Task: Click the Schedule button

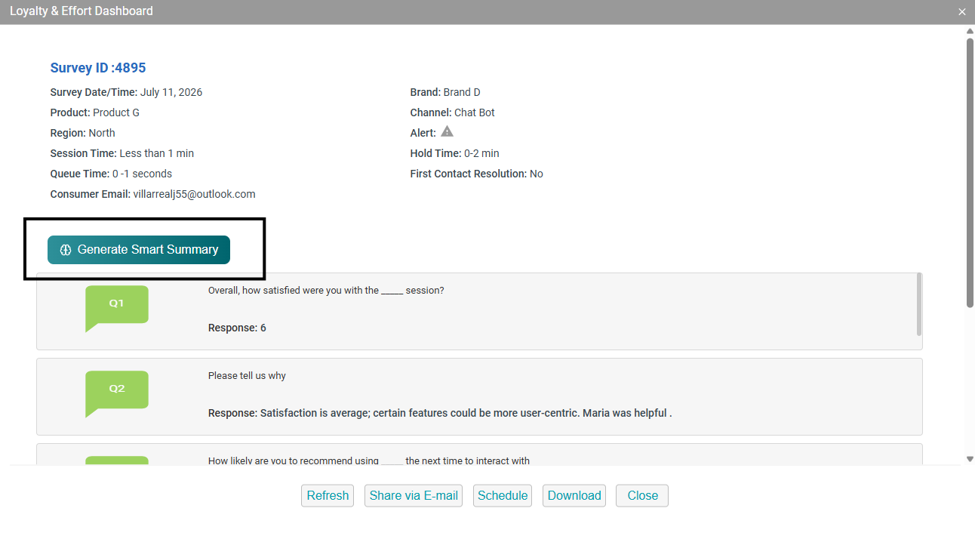Action: point(502,495)
